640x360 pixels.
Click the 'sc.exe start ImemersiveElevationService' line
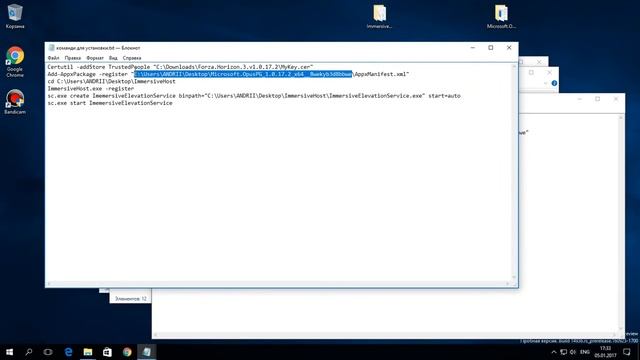[110, 103]
